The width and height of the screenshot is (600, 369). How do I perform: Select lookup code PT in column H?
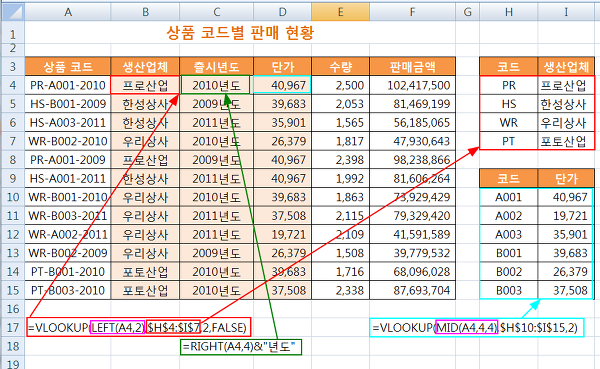[509, 141]
